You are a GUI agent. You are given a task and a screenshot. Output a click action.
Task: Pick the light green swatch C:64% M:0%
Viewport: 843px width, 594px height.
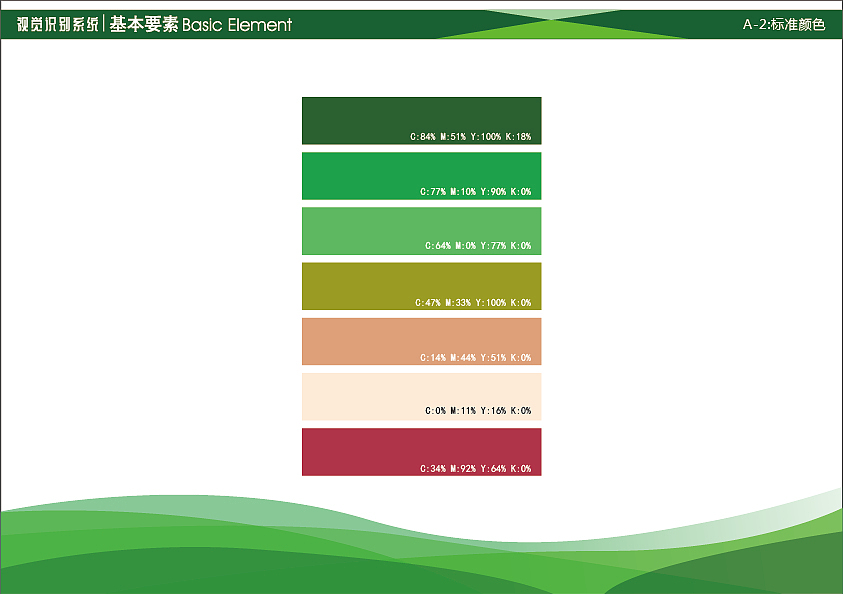coord(422,231)
